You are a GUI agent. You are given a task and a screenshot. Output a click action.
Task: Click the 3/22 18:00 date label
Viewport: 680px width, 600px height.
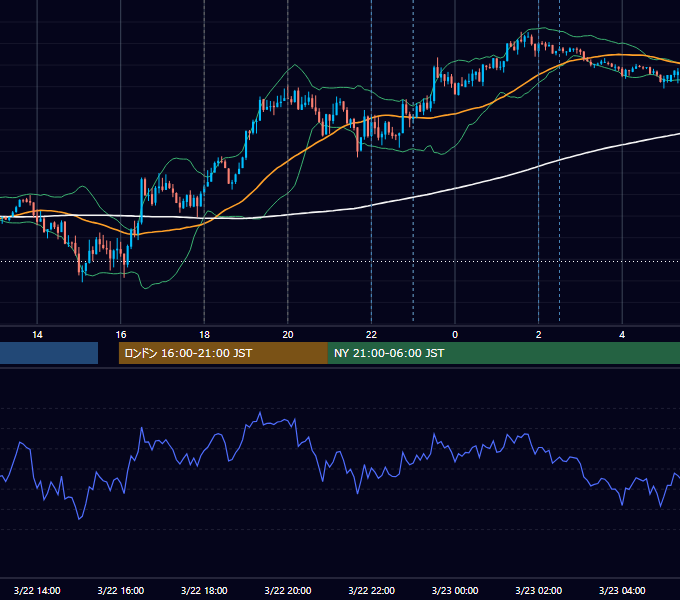click(x=204, y=590)
